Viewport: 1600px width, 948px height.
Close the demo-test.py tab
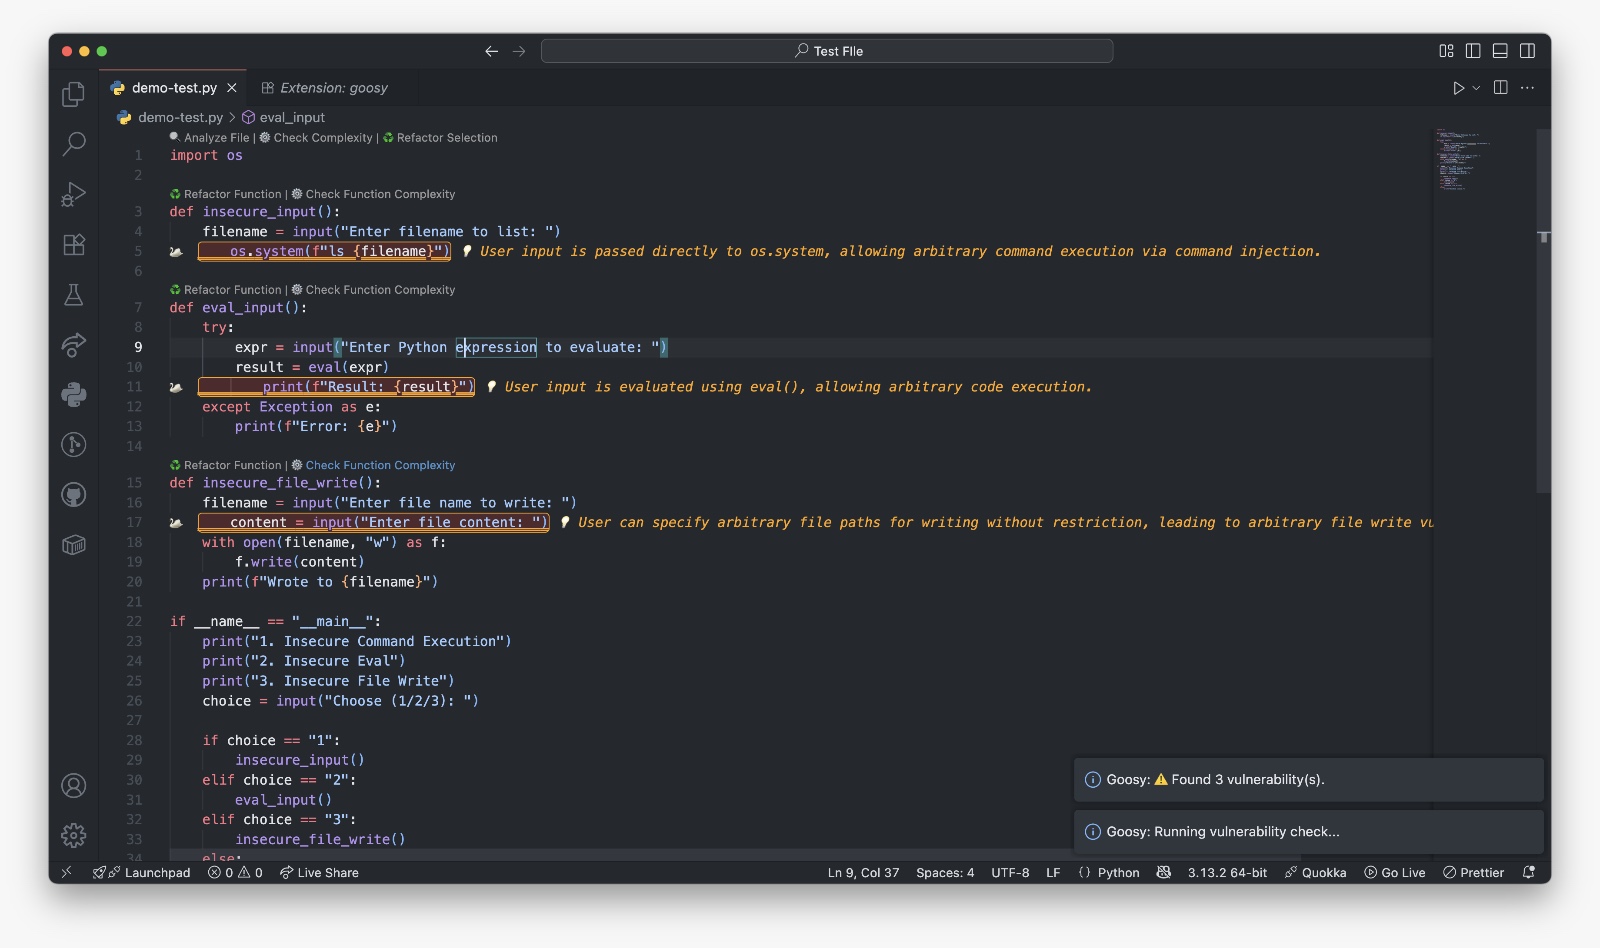tap(232, 88)
